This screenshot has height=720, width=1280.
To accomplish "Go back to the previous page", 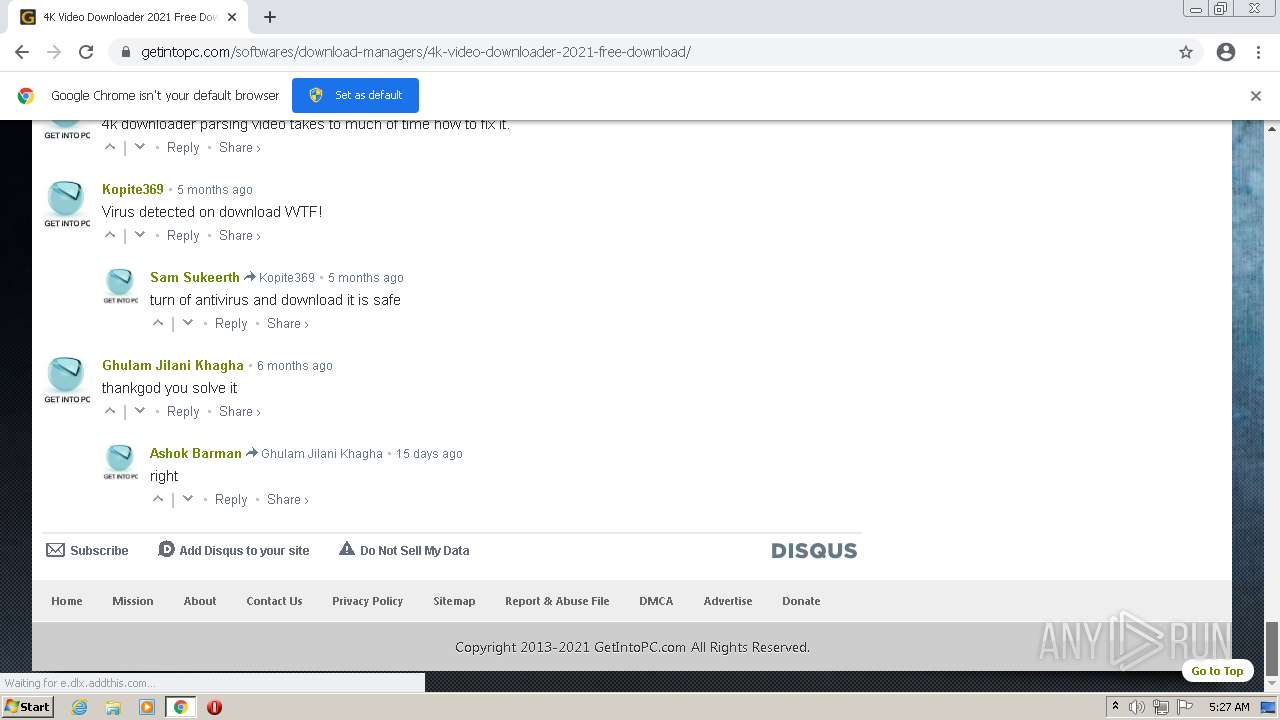I will pos(22,52).
